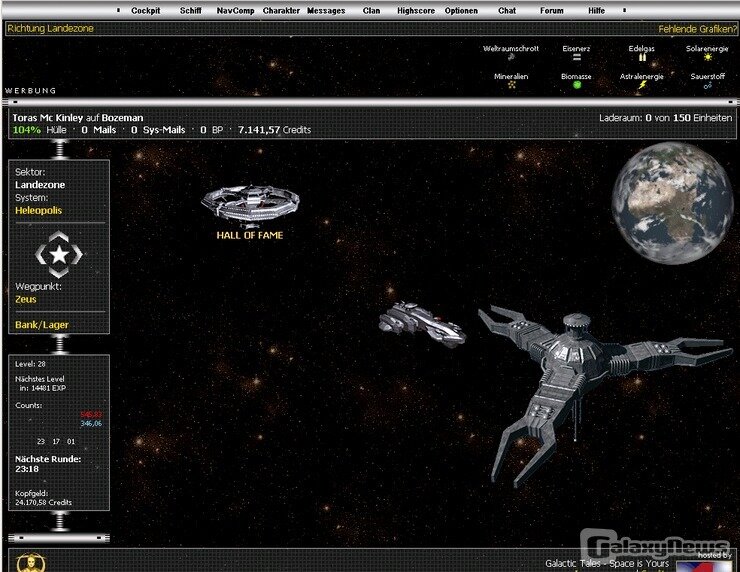Click the Heleopolis system link
The height and width of the screenshot is (572, 740).
39,211
